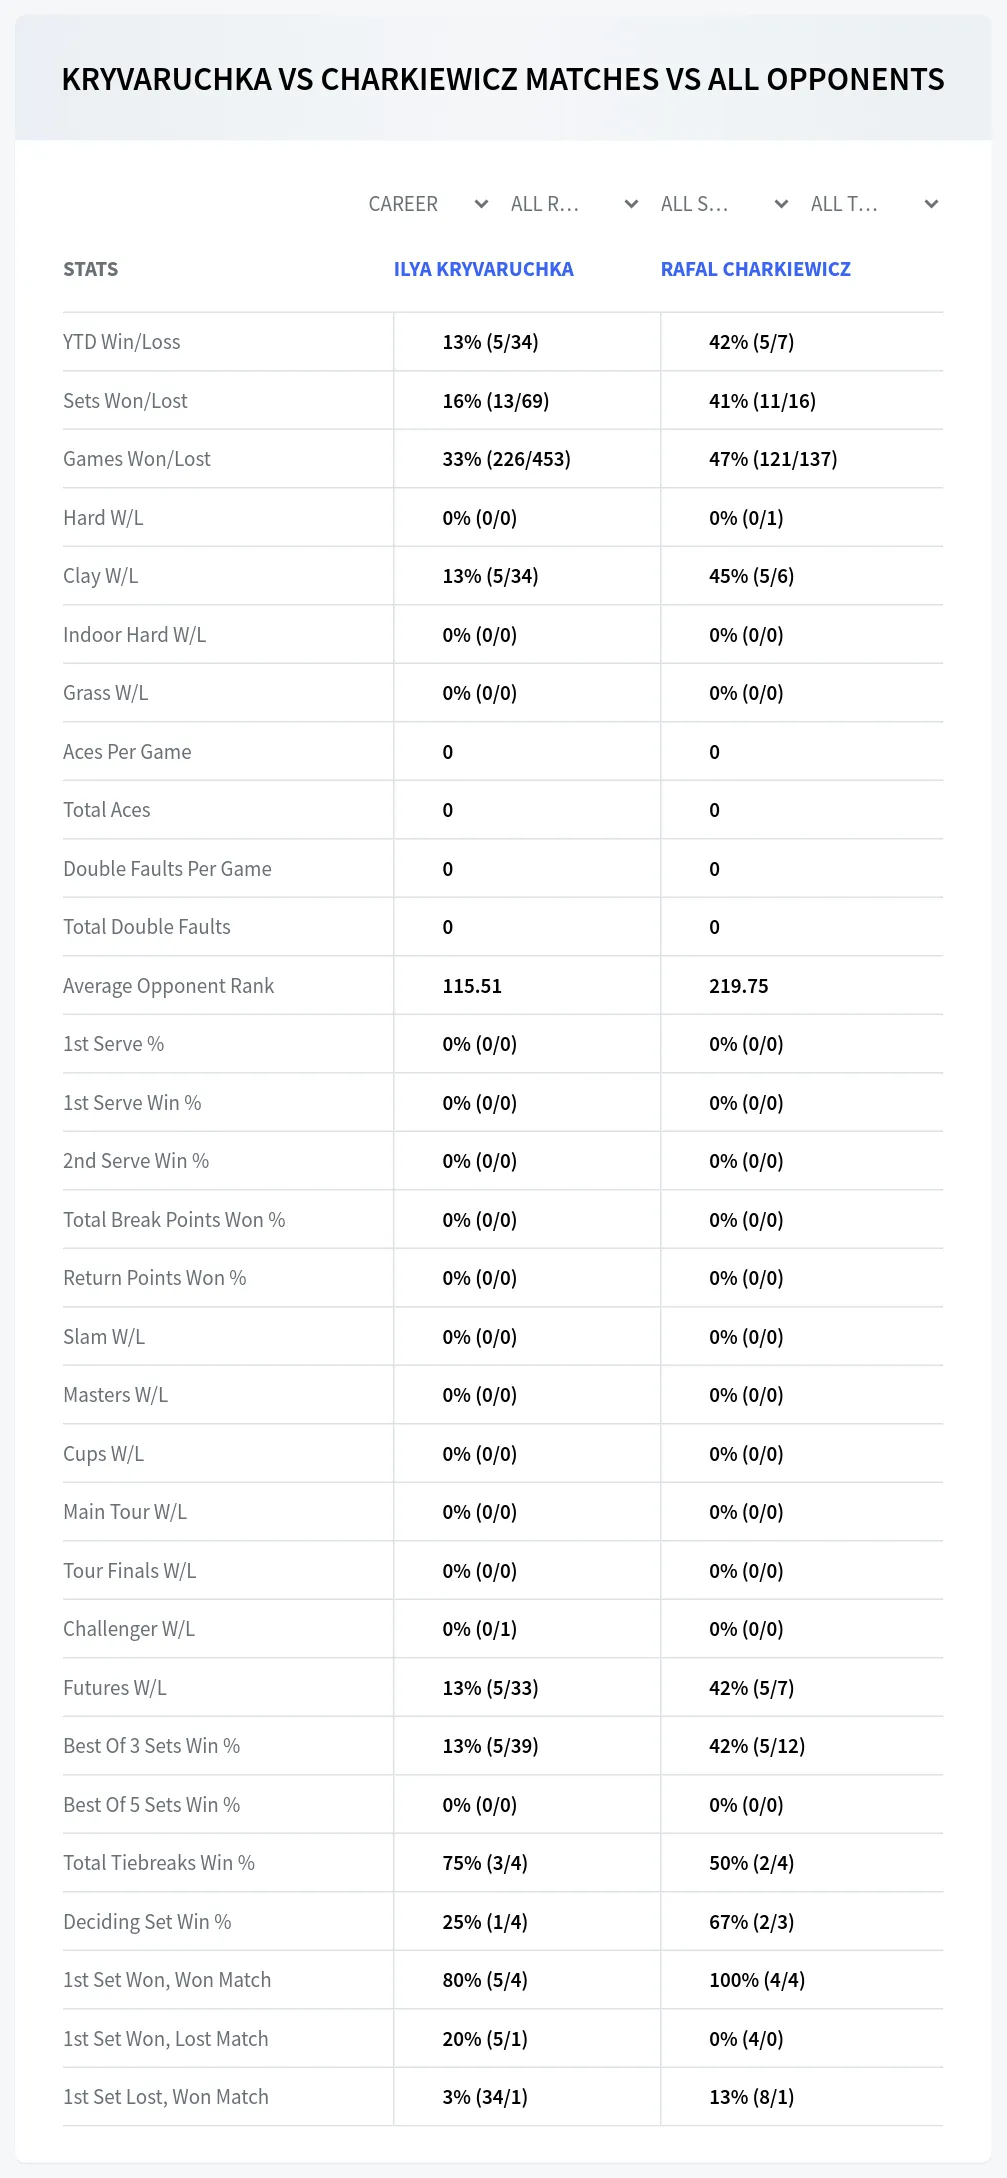Image resolution: width=1007 pixels, height=2178 pixels.
Task: Click the chevron beside ALL R…
Action: pyautogui.click(x=631, y=204)
